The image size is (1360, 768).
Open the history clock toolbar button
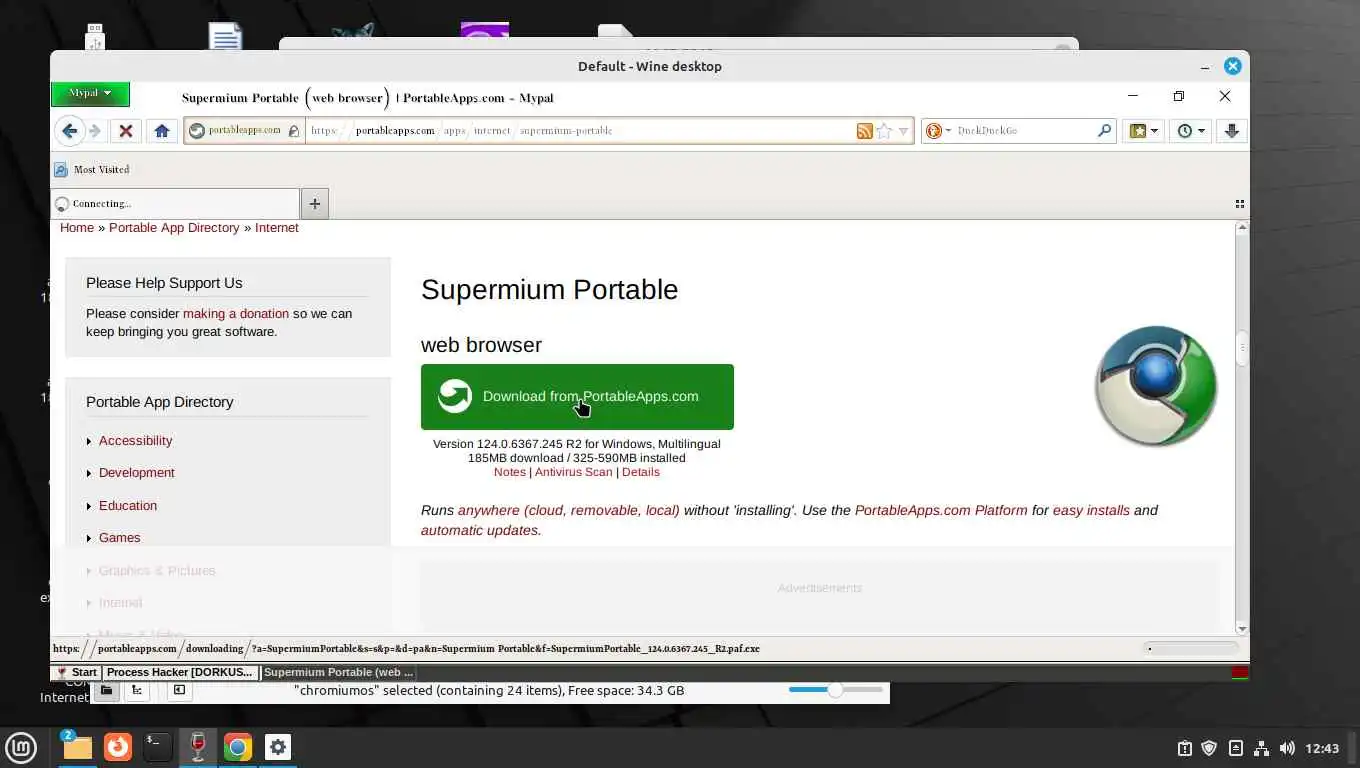coord(1190,131)
